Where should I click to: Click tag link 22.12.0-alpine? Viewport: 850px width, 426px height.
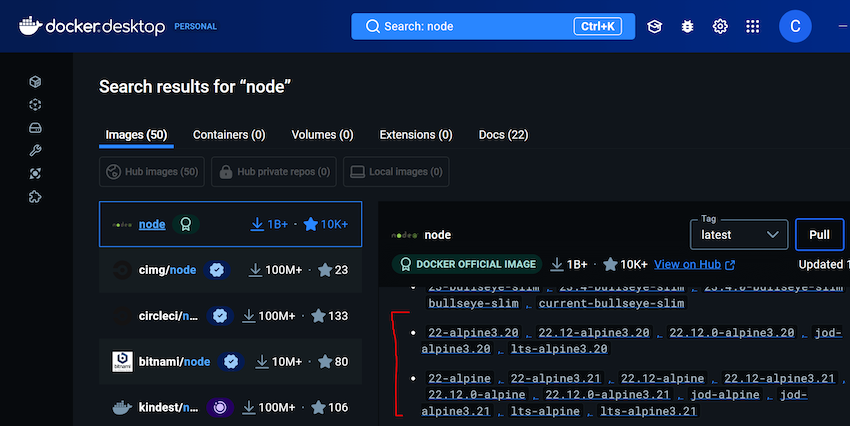click(476, 395)
